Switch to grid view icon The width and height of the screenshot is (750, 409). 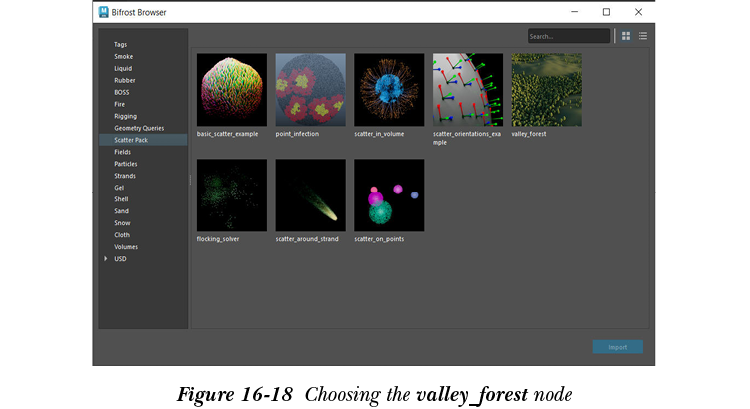[x=626, y=36]
